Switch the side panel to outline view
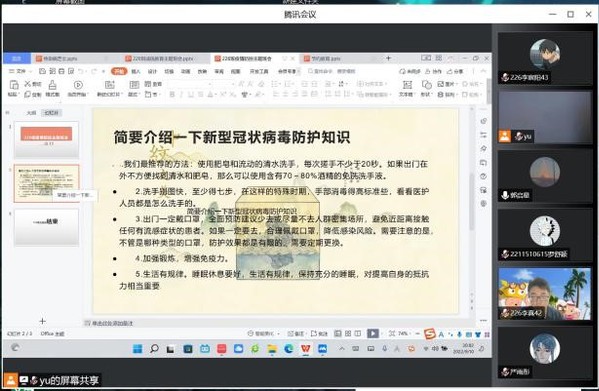Image resolution: width=599 pixels, height=391 pixels. tap(31, 113)
